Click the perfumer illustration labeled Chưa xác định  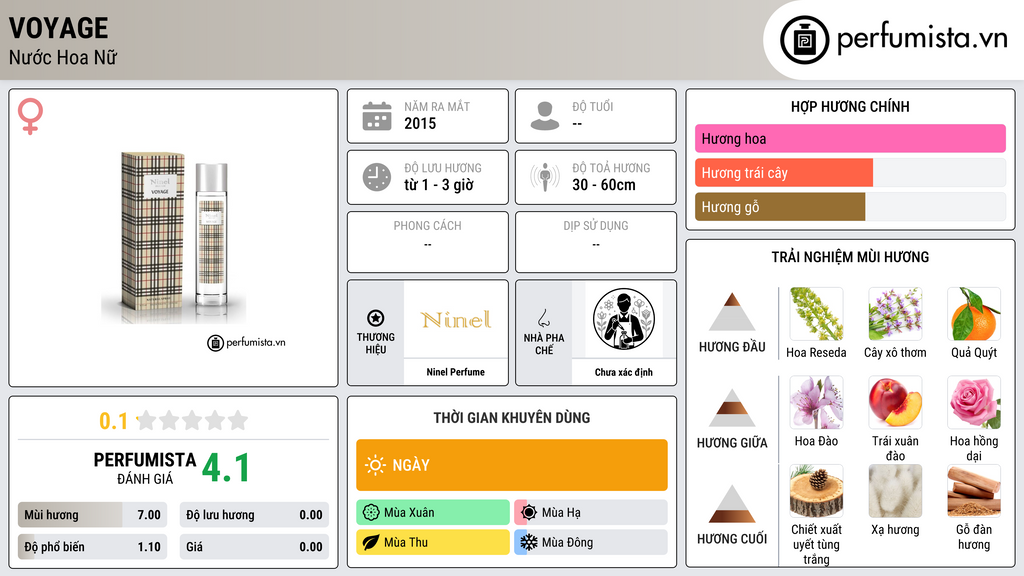(624, 319)
